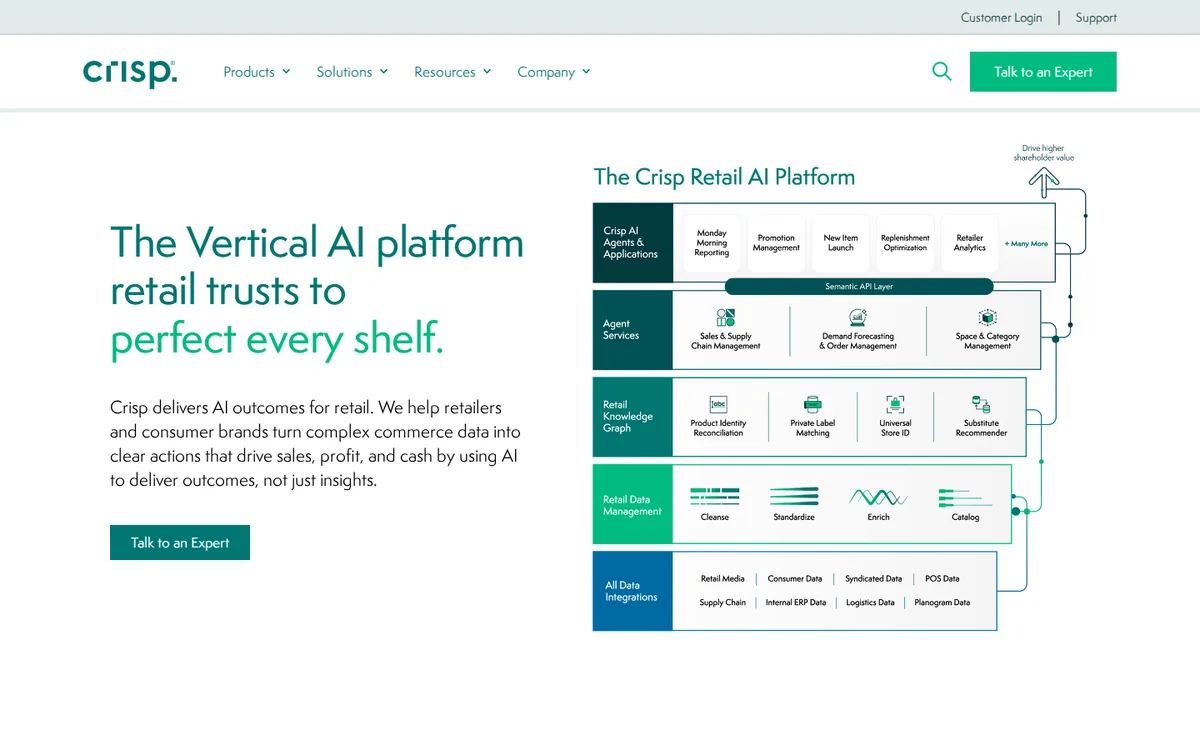Click the 'perfect every shelf.' headline text
The image size is (1200, 750).
point(277,339)
